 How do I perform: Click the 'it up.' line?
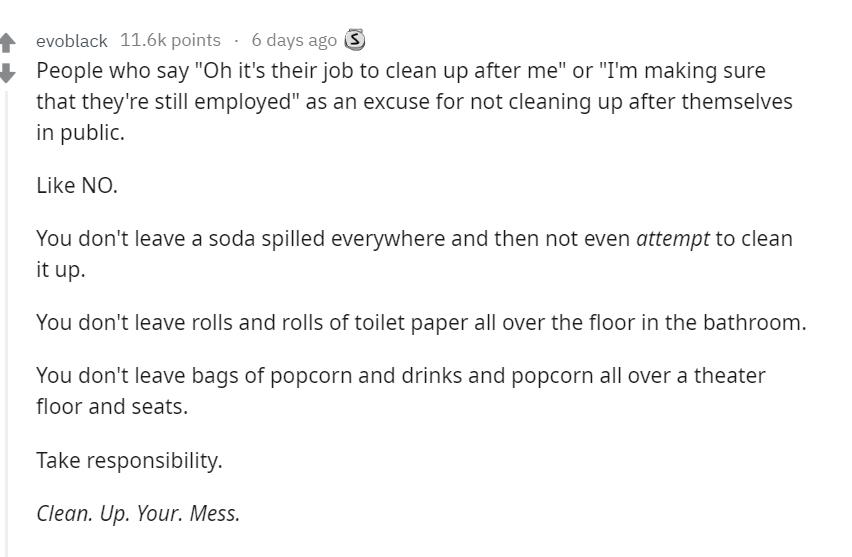click(x=60, y=270)
